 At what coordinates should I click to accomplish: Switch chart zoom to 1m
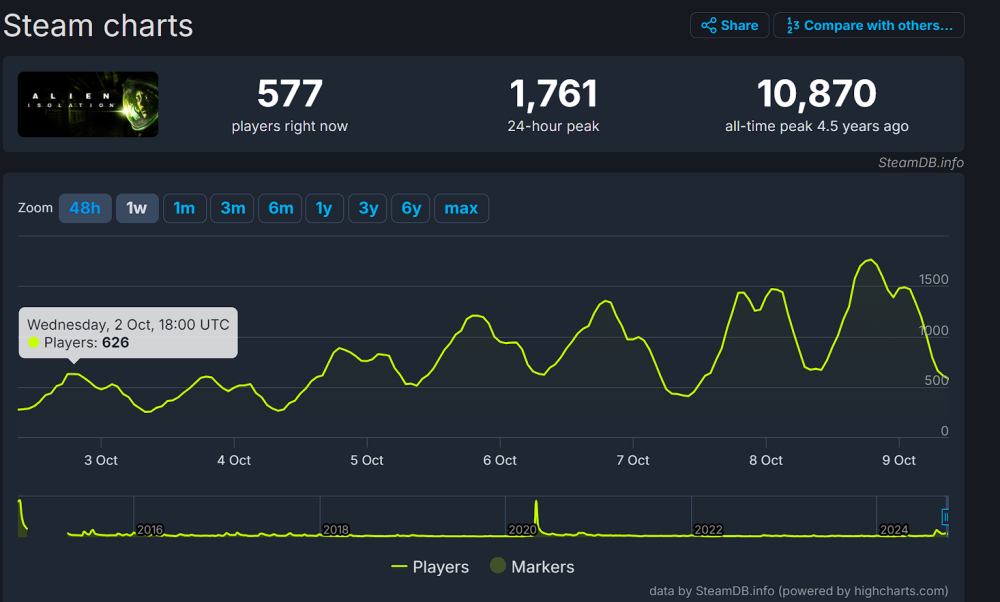tap(184, 208)
